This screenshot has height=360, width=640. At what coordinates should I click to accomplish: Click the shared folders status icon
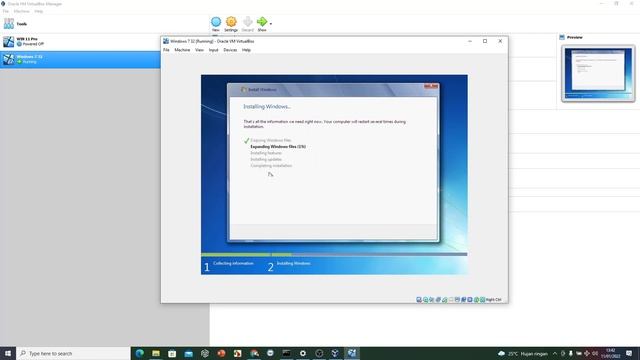(451, 300)
